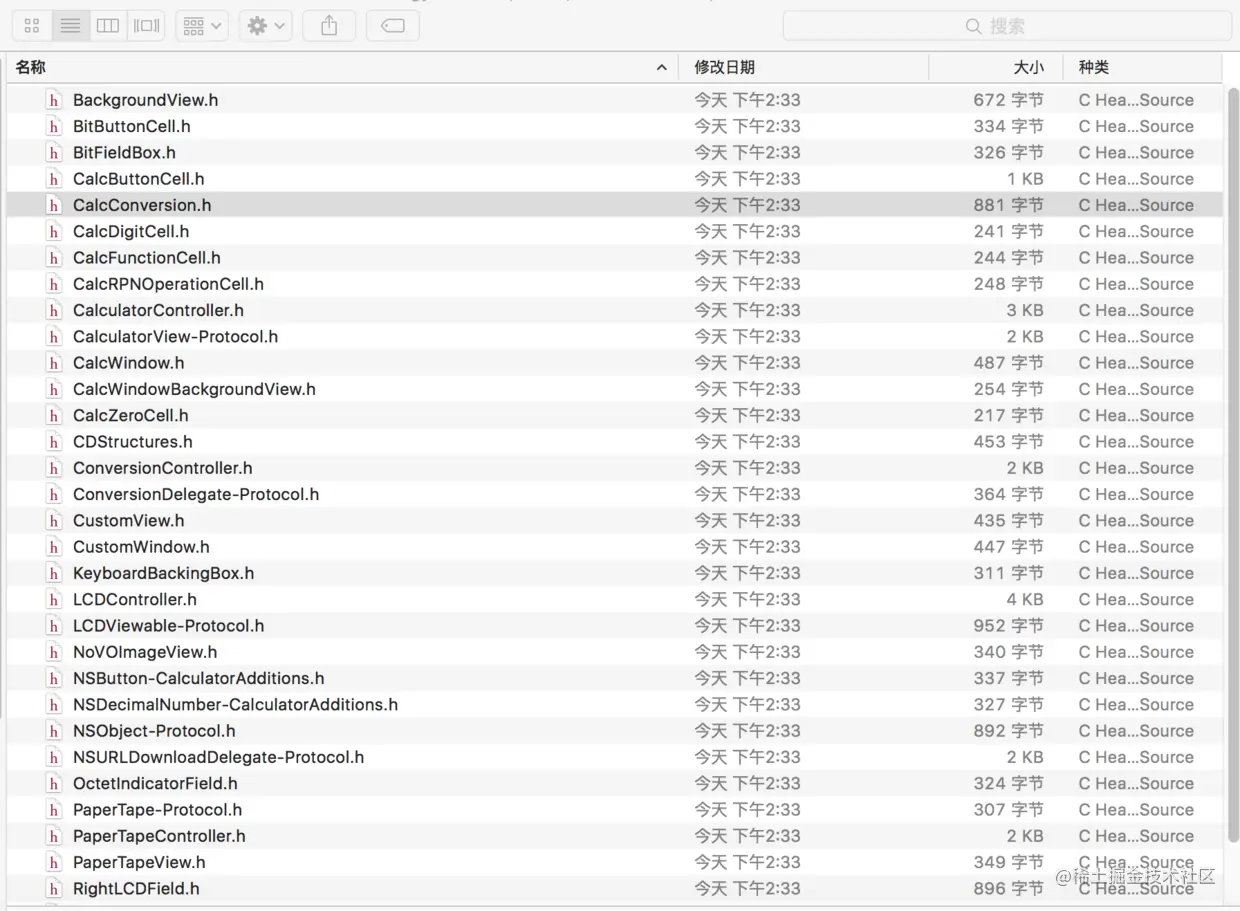Select the file named CustomWindow.h

click(x=141, y=547)
